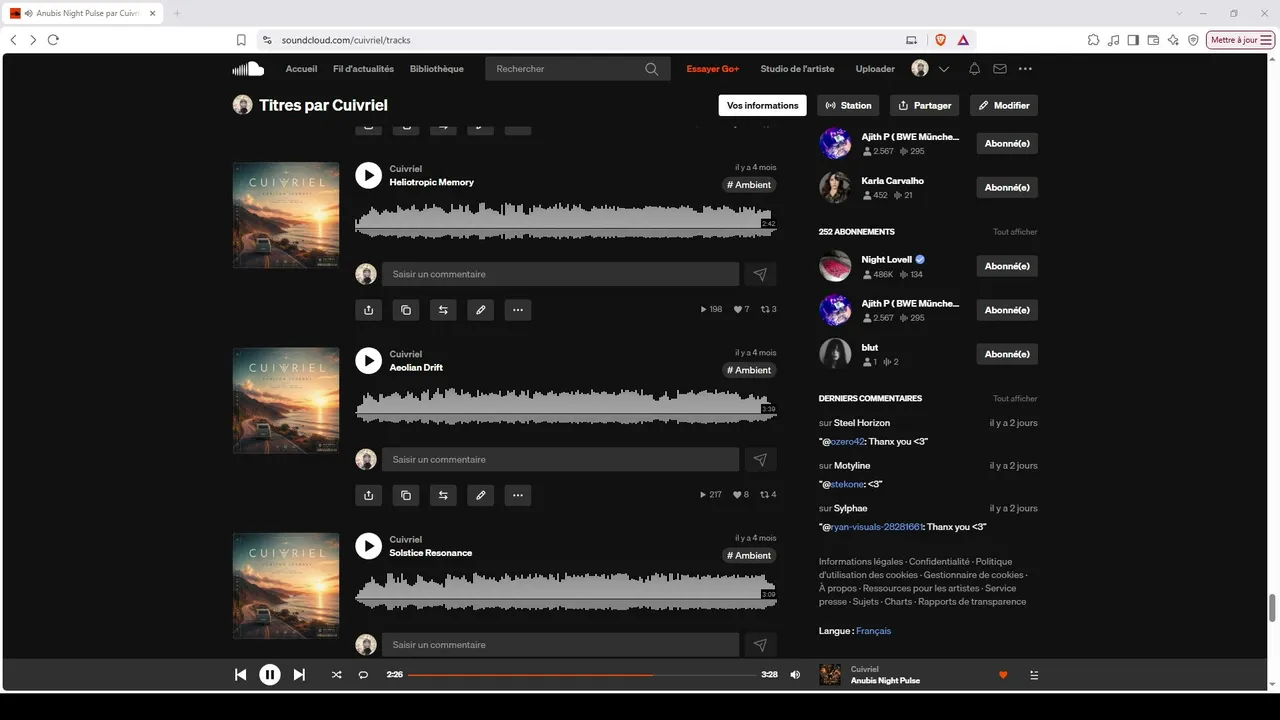Screen dimensions: 1280x720
Task: Go to the Accueil page
Action: pyautogui.click(x=301, y=69)
